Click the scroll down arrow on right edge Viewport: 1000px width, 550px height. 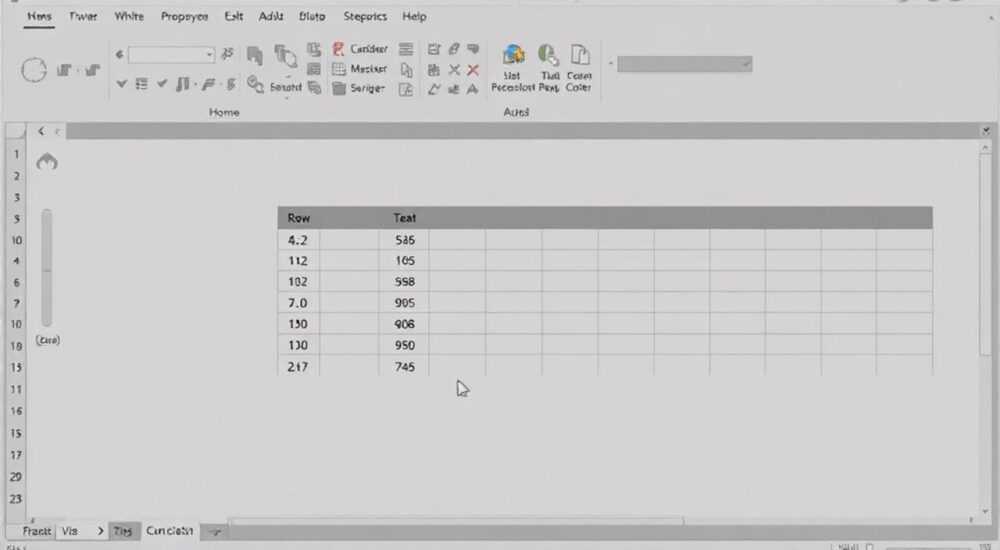985,511
